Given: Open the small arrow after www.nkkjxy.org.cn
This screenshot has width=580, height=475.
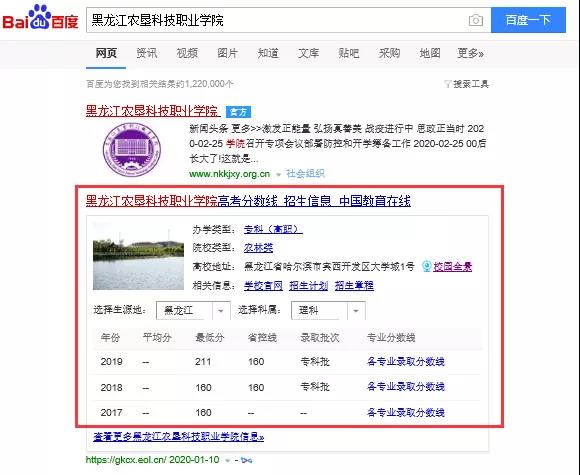Looking at the screenshot, I should coord(279,174).
